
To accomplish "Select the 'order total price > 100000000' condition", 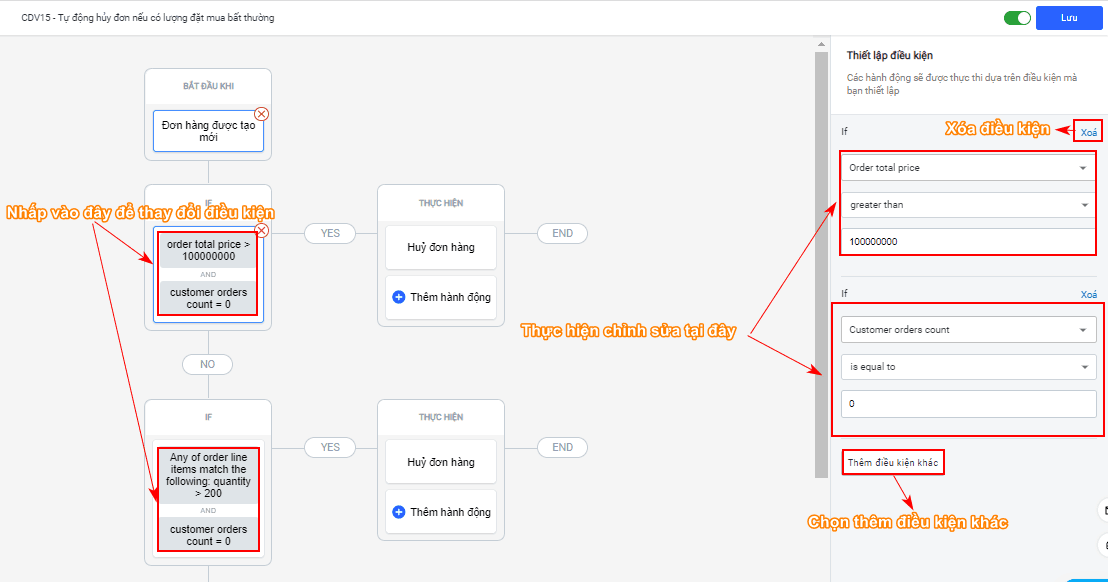I will pos(208,251).
